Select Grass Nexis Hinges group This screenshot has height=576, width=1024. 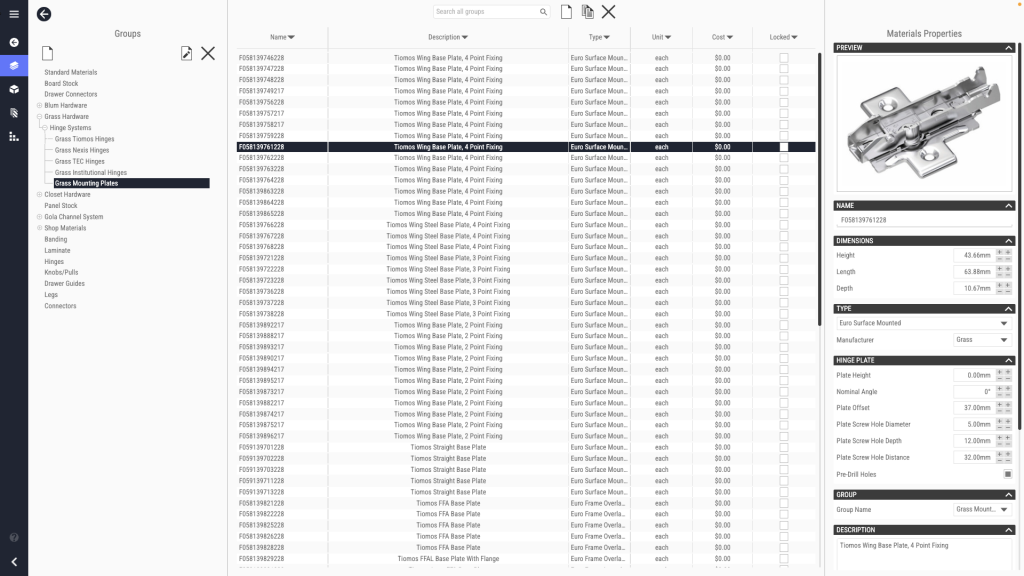pyautogui.click(x=82, y=150)
